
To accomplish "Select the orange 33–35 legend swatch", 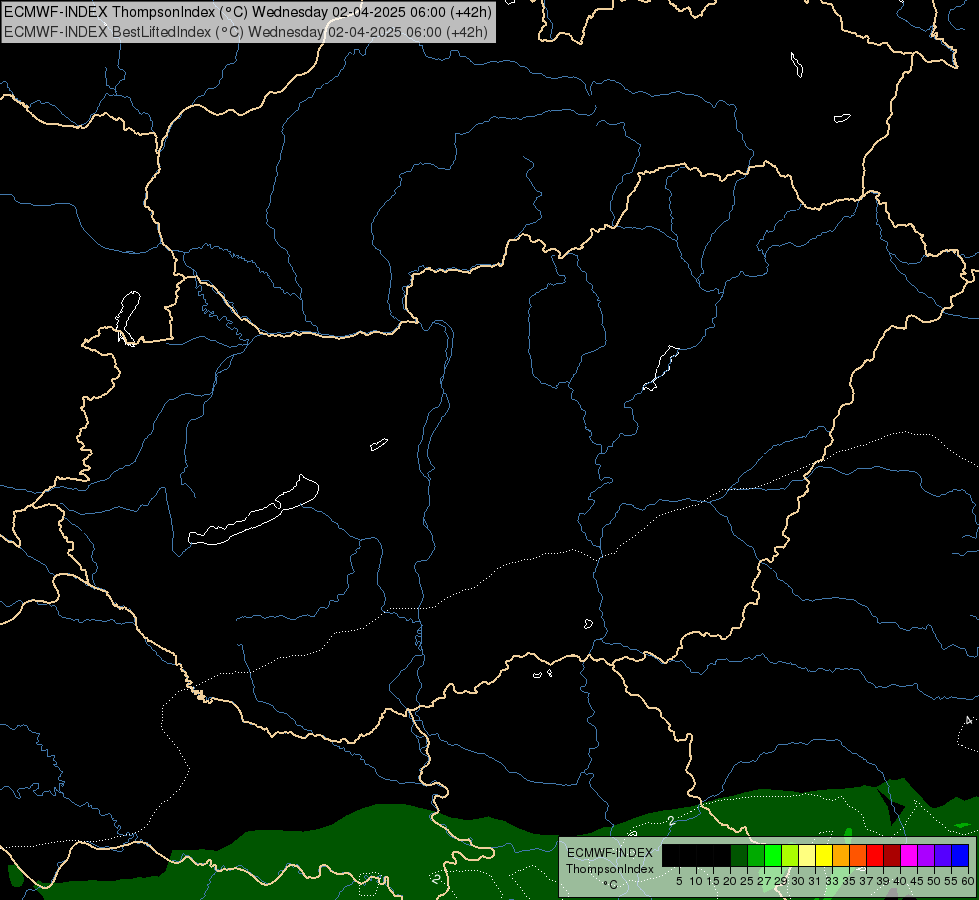I will 841,855.
